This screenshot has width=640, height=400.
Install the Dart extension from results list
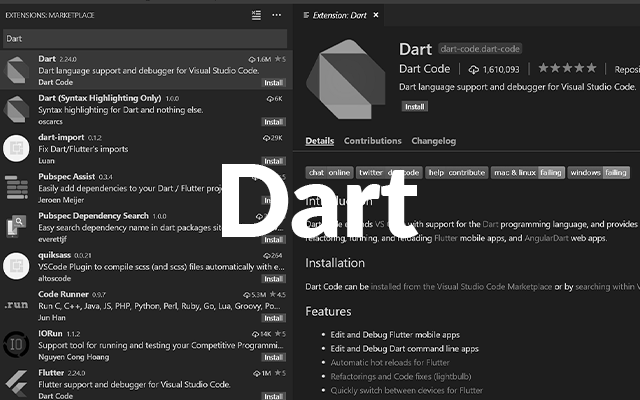[x=273, y=83]
